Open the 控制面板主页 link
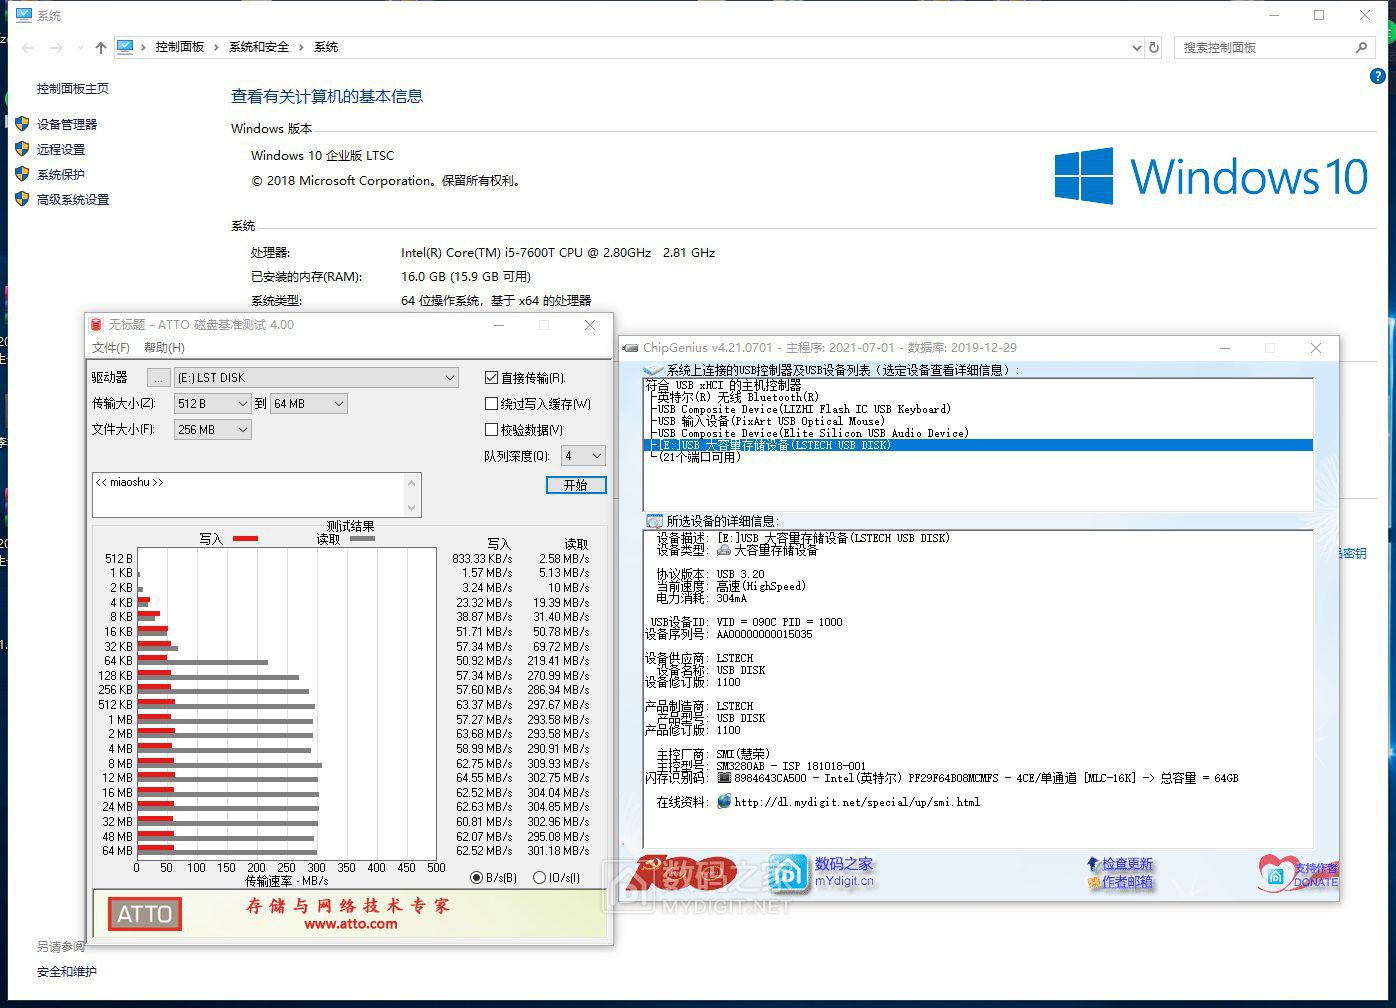Viewport: 1396px width, 1008px height. click(x=73, y=88)
